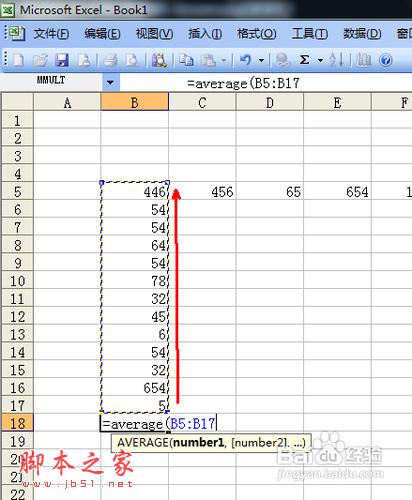
Task: Select row 1 header
Action: [17, 120]
